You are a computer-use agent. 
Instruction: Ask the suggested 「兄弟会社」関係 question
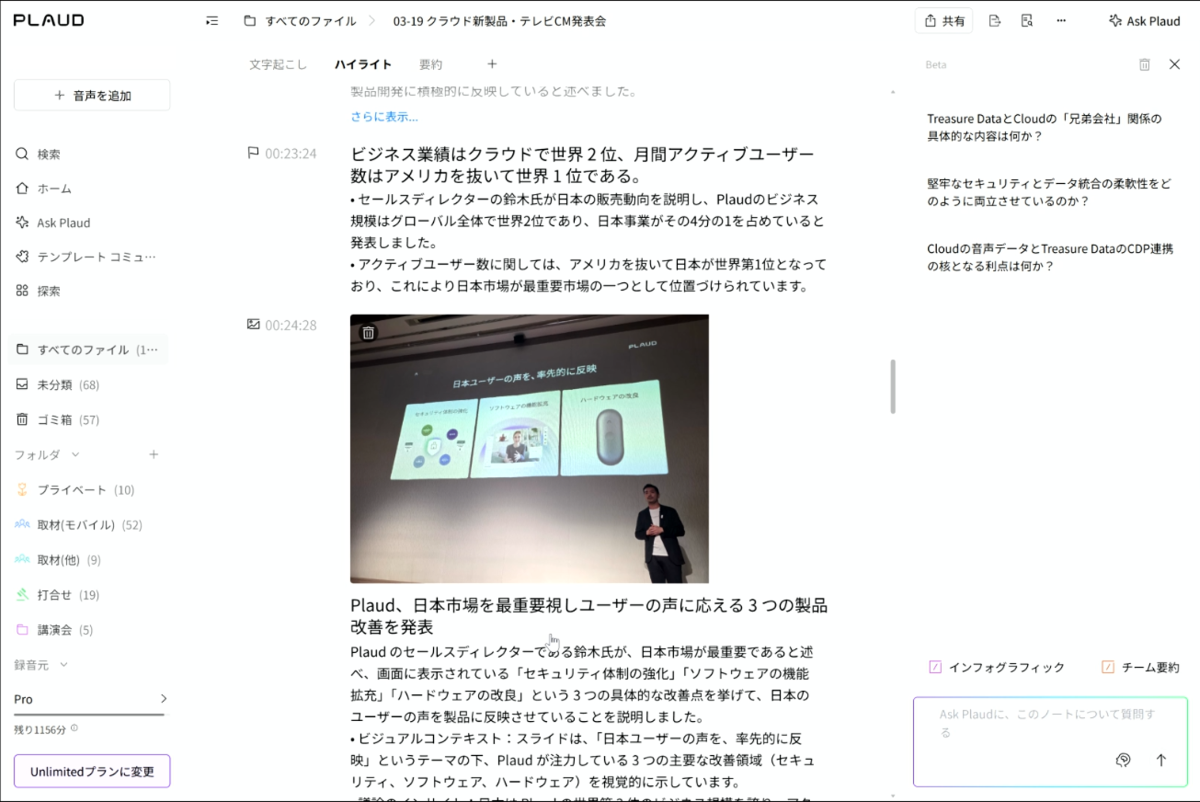pyautogui.click(x=1044, y=127)
